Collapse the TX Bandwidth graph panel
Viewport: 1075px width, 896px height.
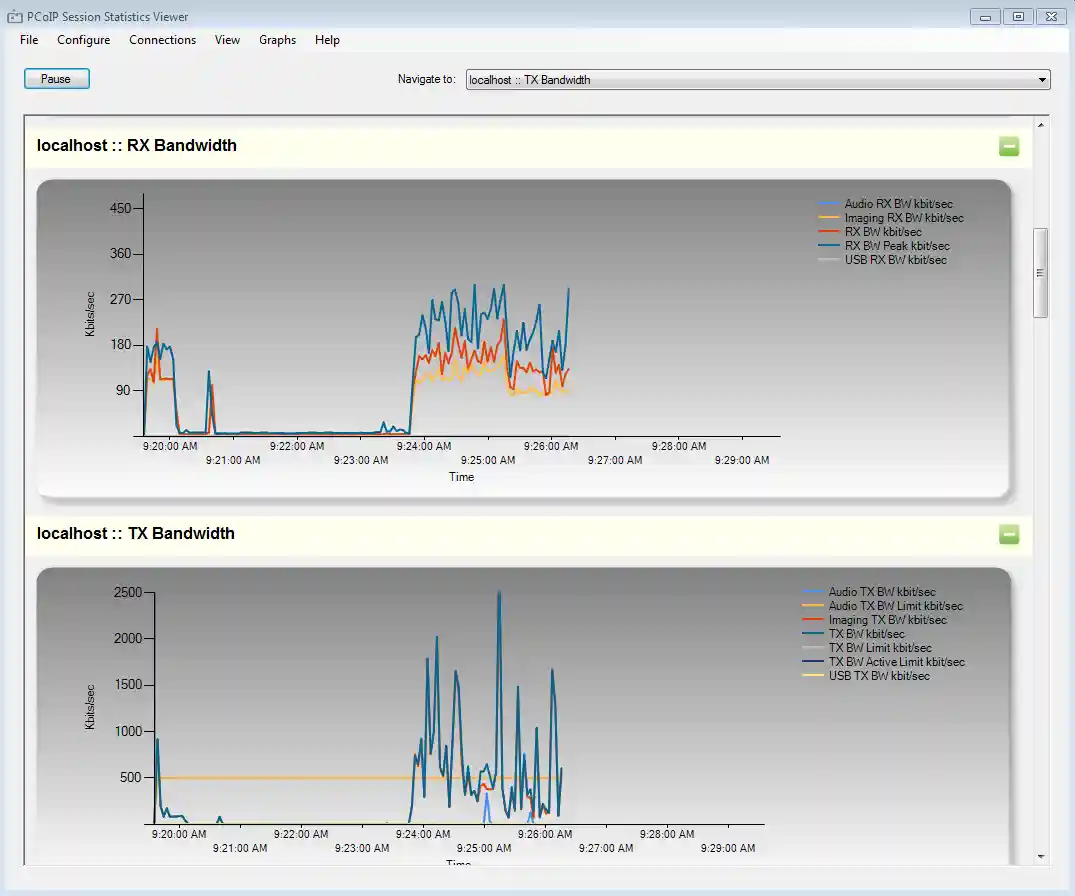(x=1009, y=535)
